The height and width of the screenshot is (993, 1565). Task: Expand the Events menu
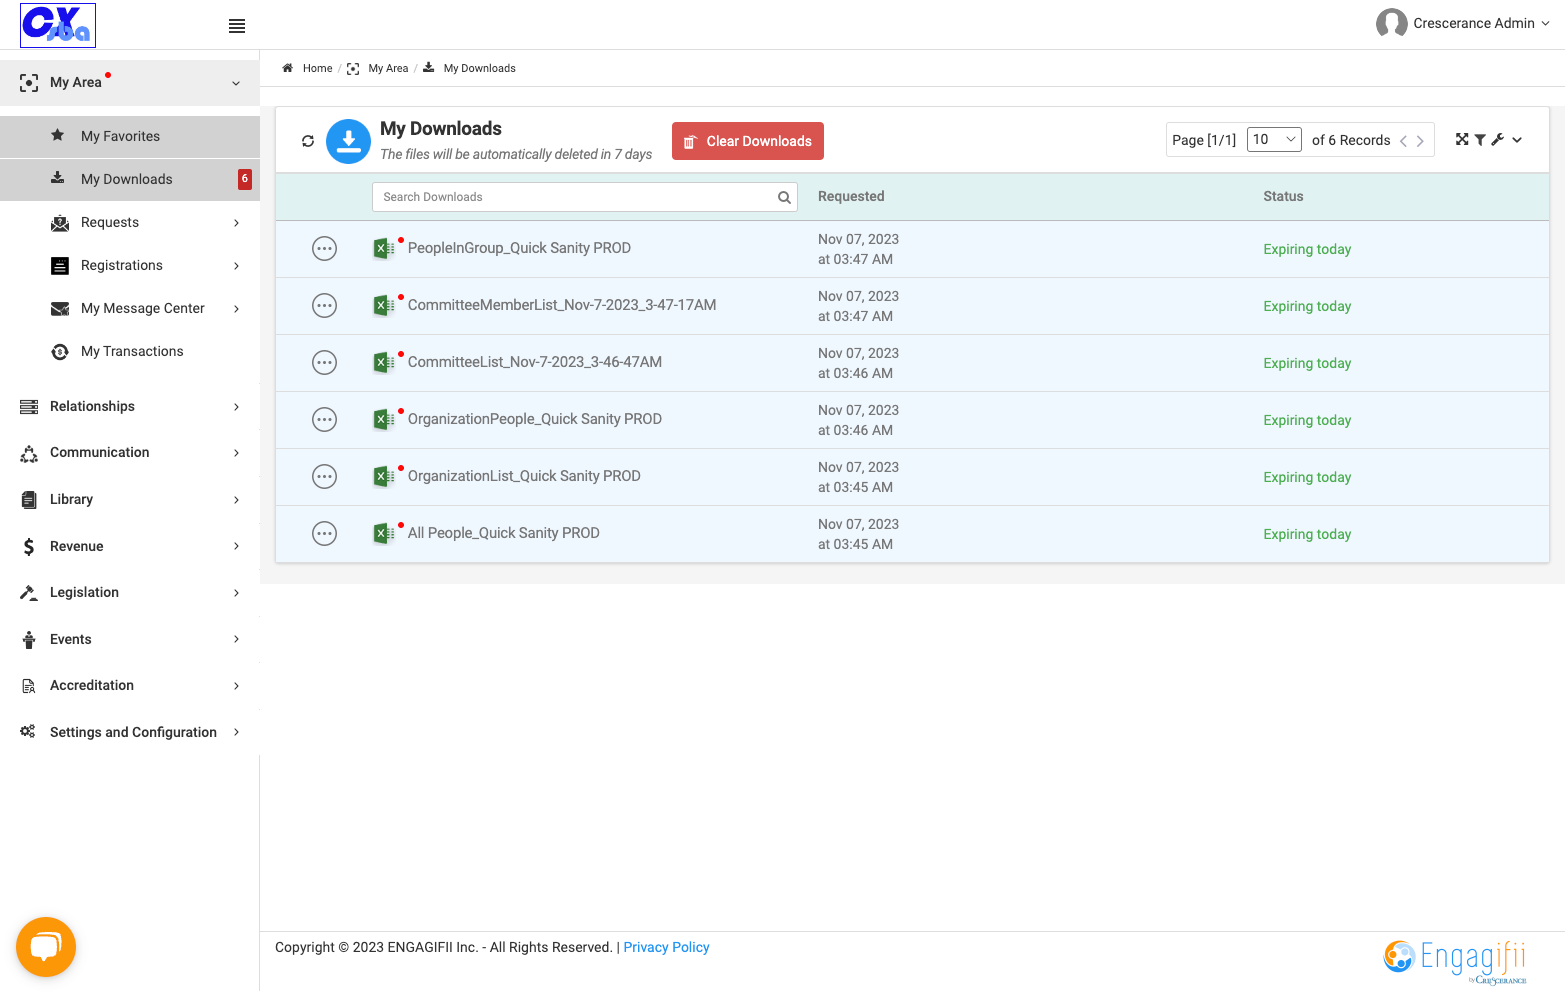click(130, 639)
